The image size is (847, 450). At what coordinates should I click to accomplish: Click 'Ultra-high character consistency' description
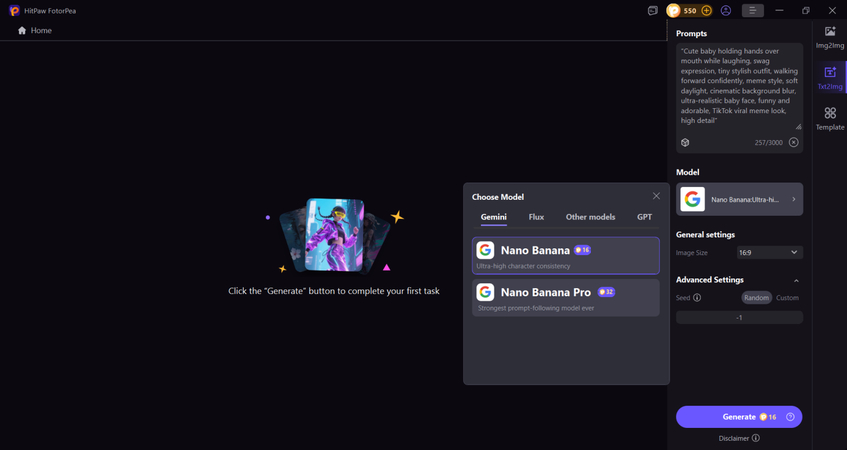coord(523,266)
